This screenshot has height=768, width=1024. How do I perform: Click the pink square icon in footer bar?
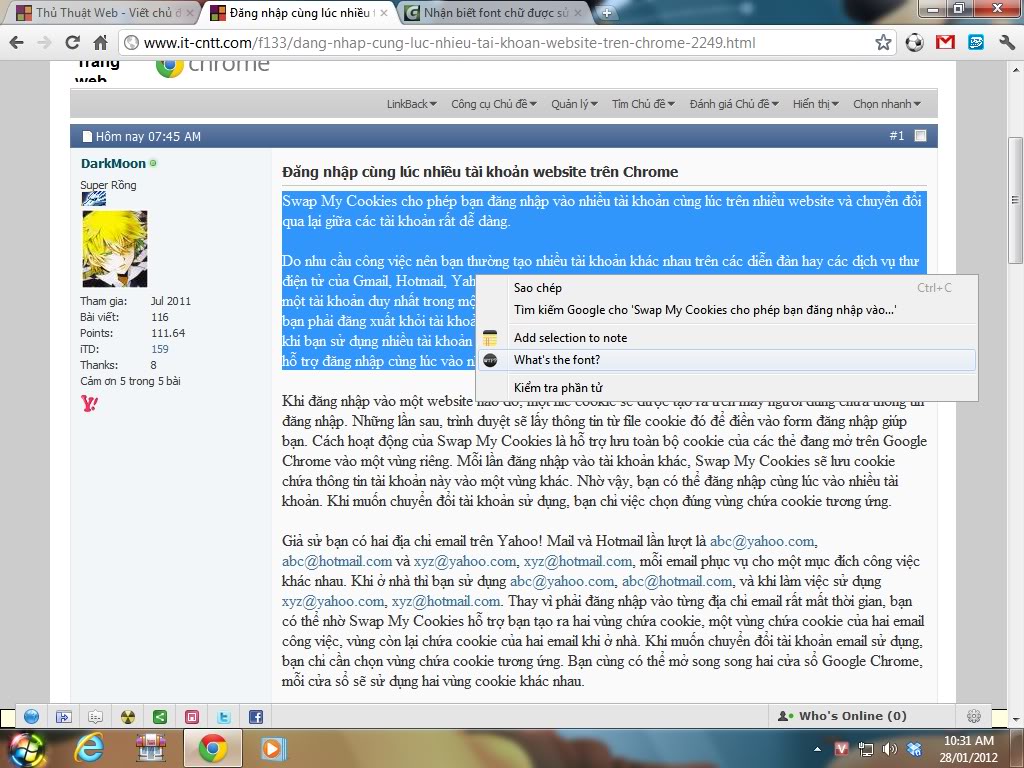click(192, 716)
